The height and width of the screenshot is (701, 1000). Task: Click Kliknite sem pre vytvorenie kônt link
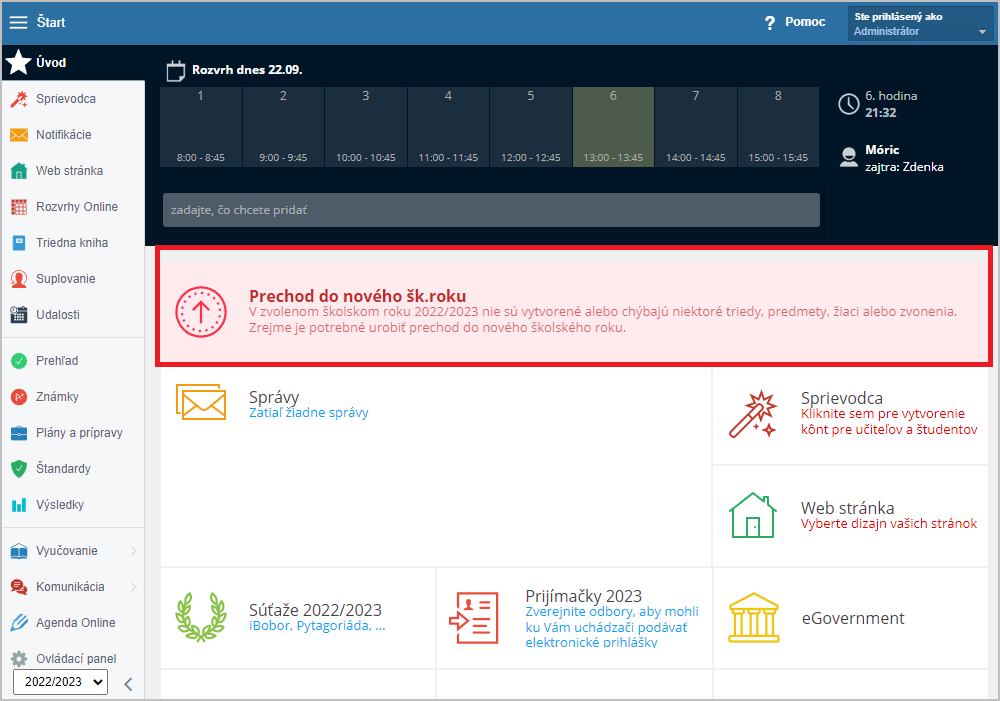tap(889, 422)
